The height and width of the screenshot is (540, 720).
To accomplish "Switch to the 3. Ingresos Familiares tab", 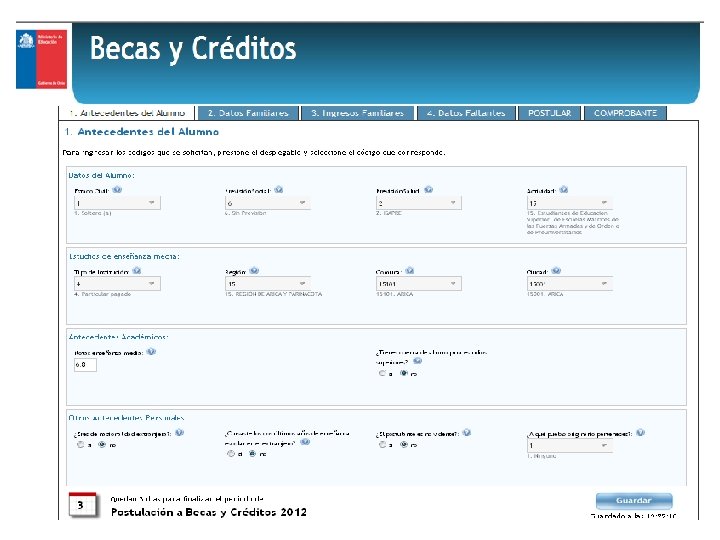I will click(358, 113).
